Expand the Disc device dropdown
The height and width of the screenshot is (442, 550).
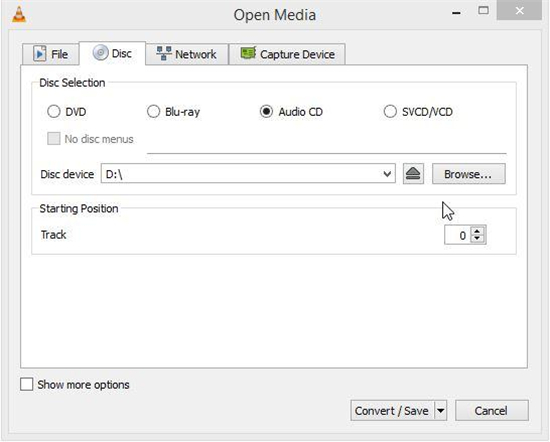387,174
